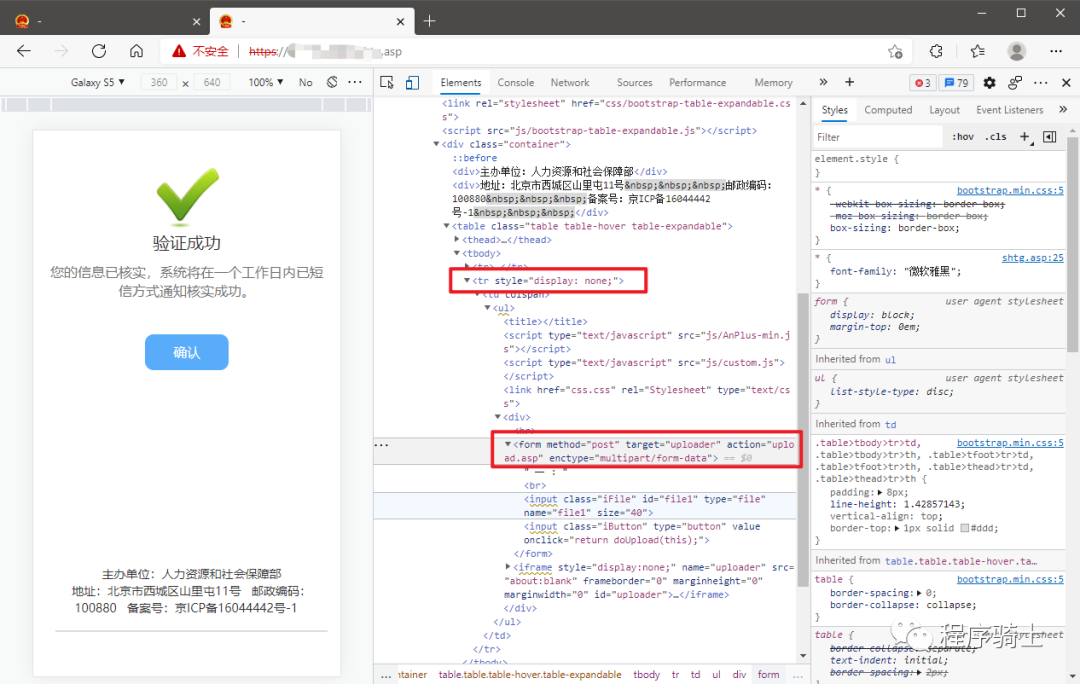Click the inspect element picker icon
The image size is (1080, 684).
click(x=387, y=83)
